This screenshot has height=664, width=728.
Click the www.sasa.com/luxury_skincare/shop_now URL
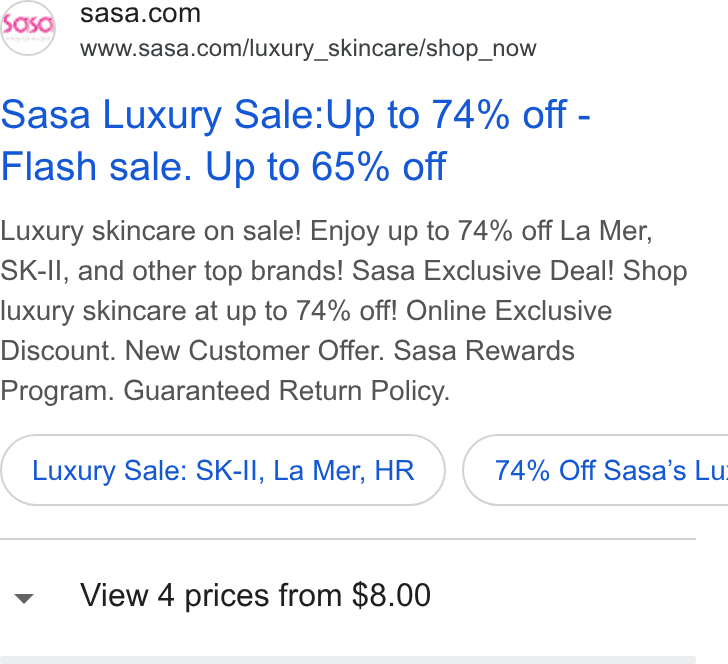308,48
